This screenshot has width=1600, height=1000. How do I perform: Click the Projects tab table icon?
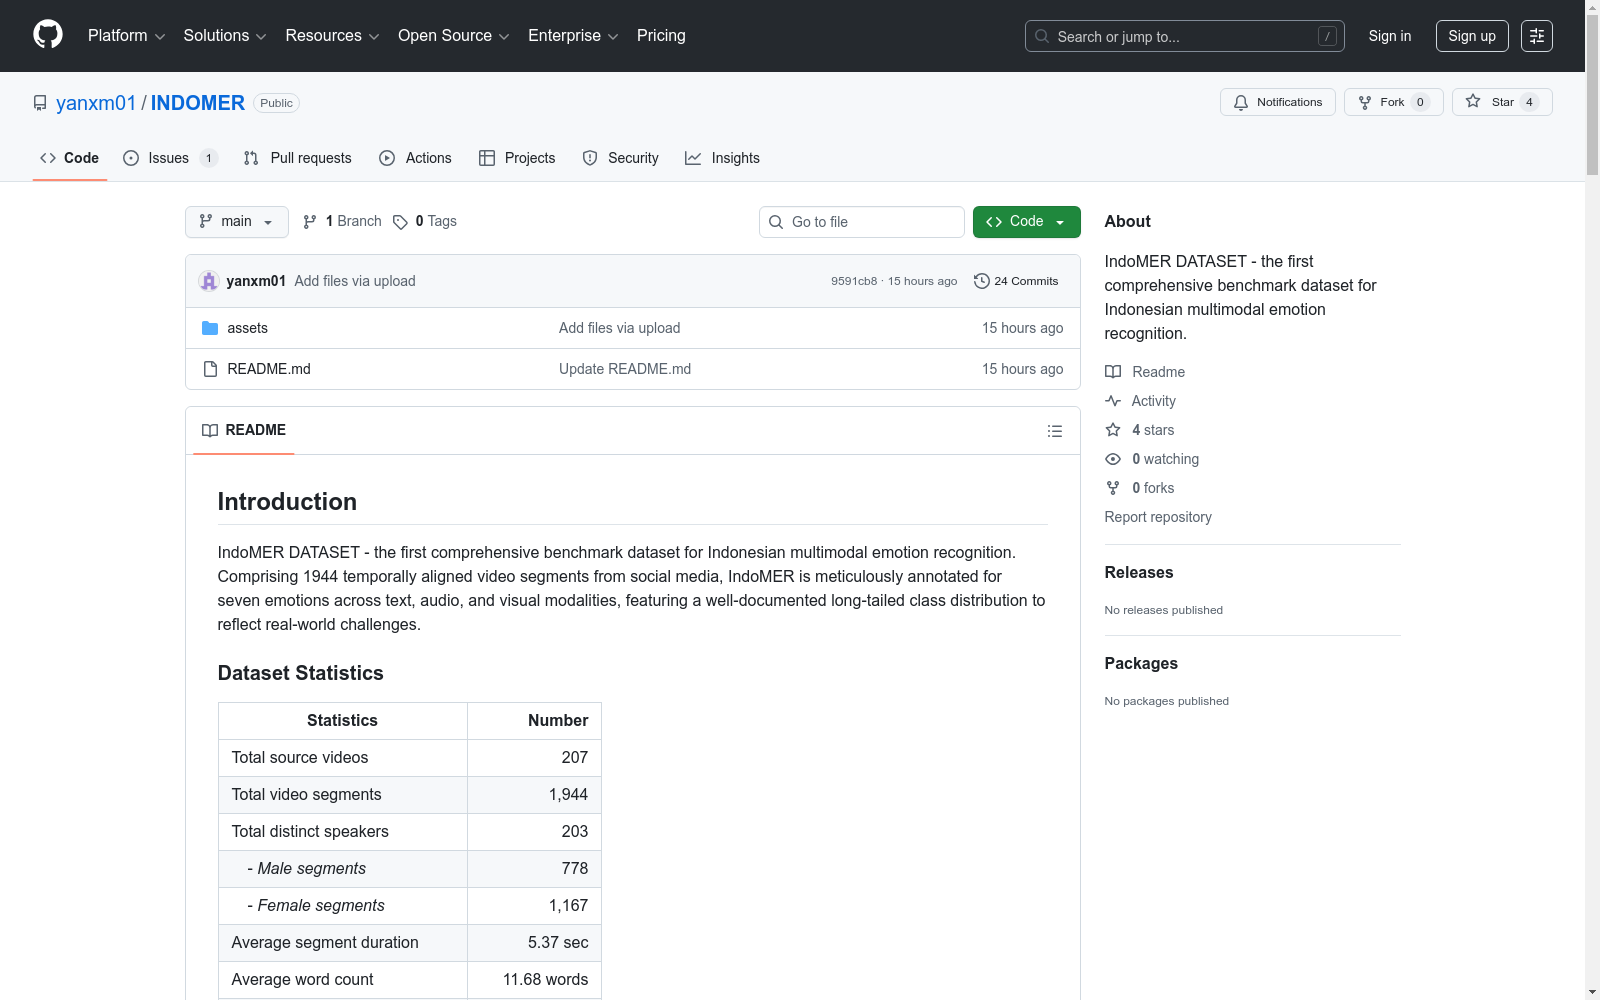(x=487, y=158)
